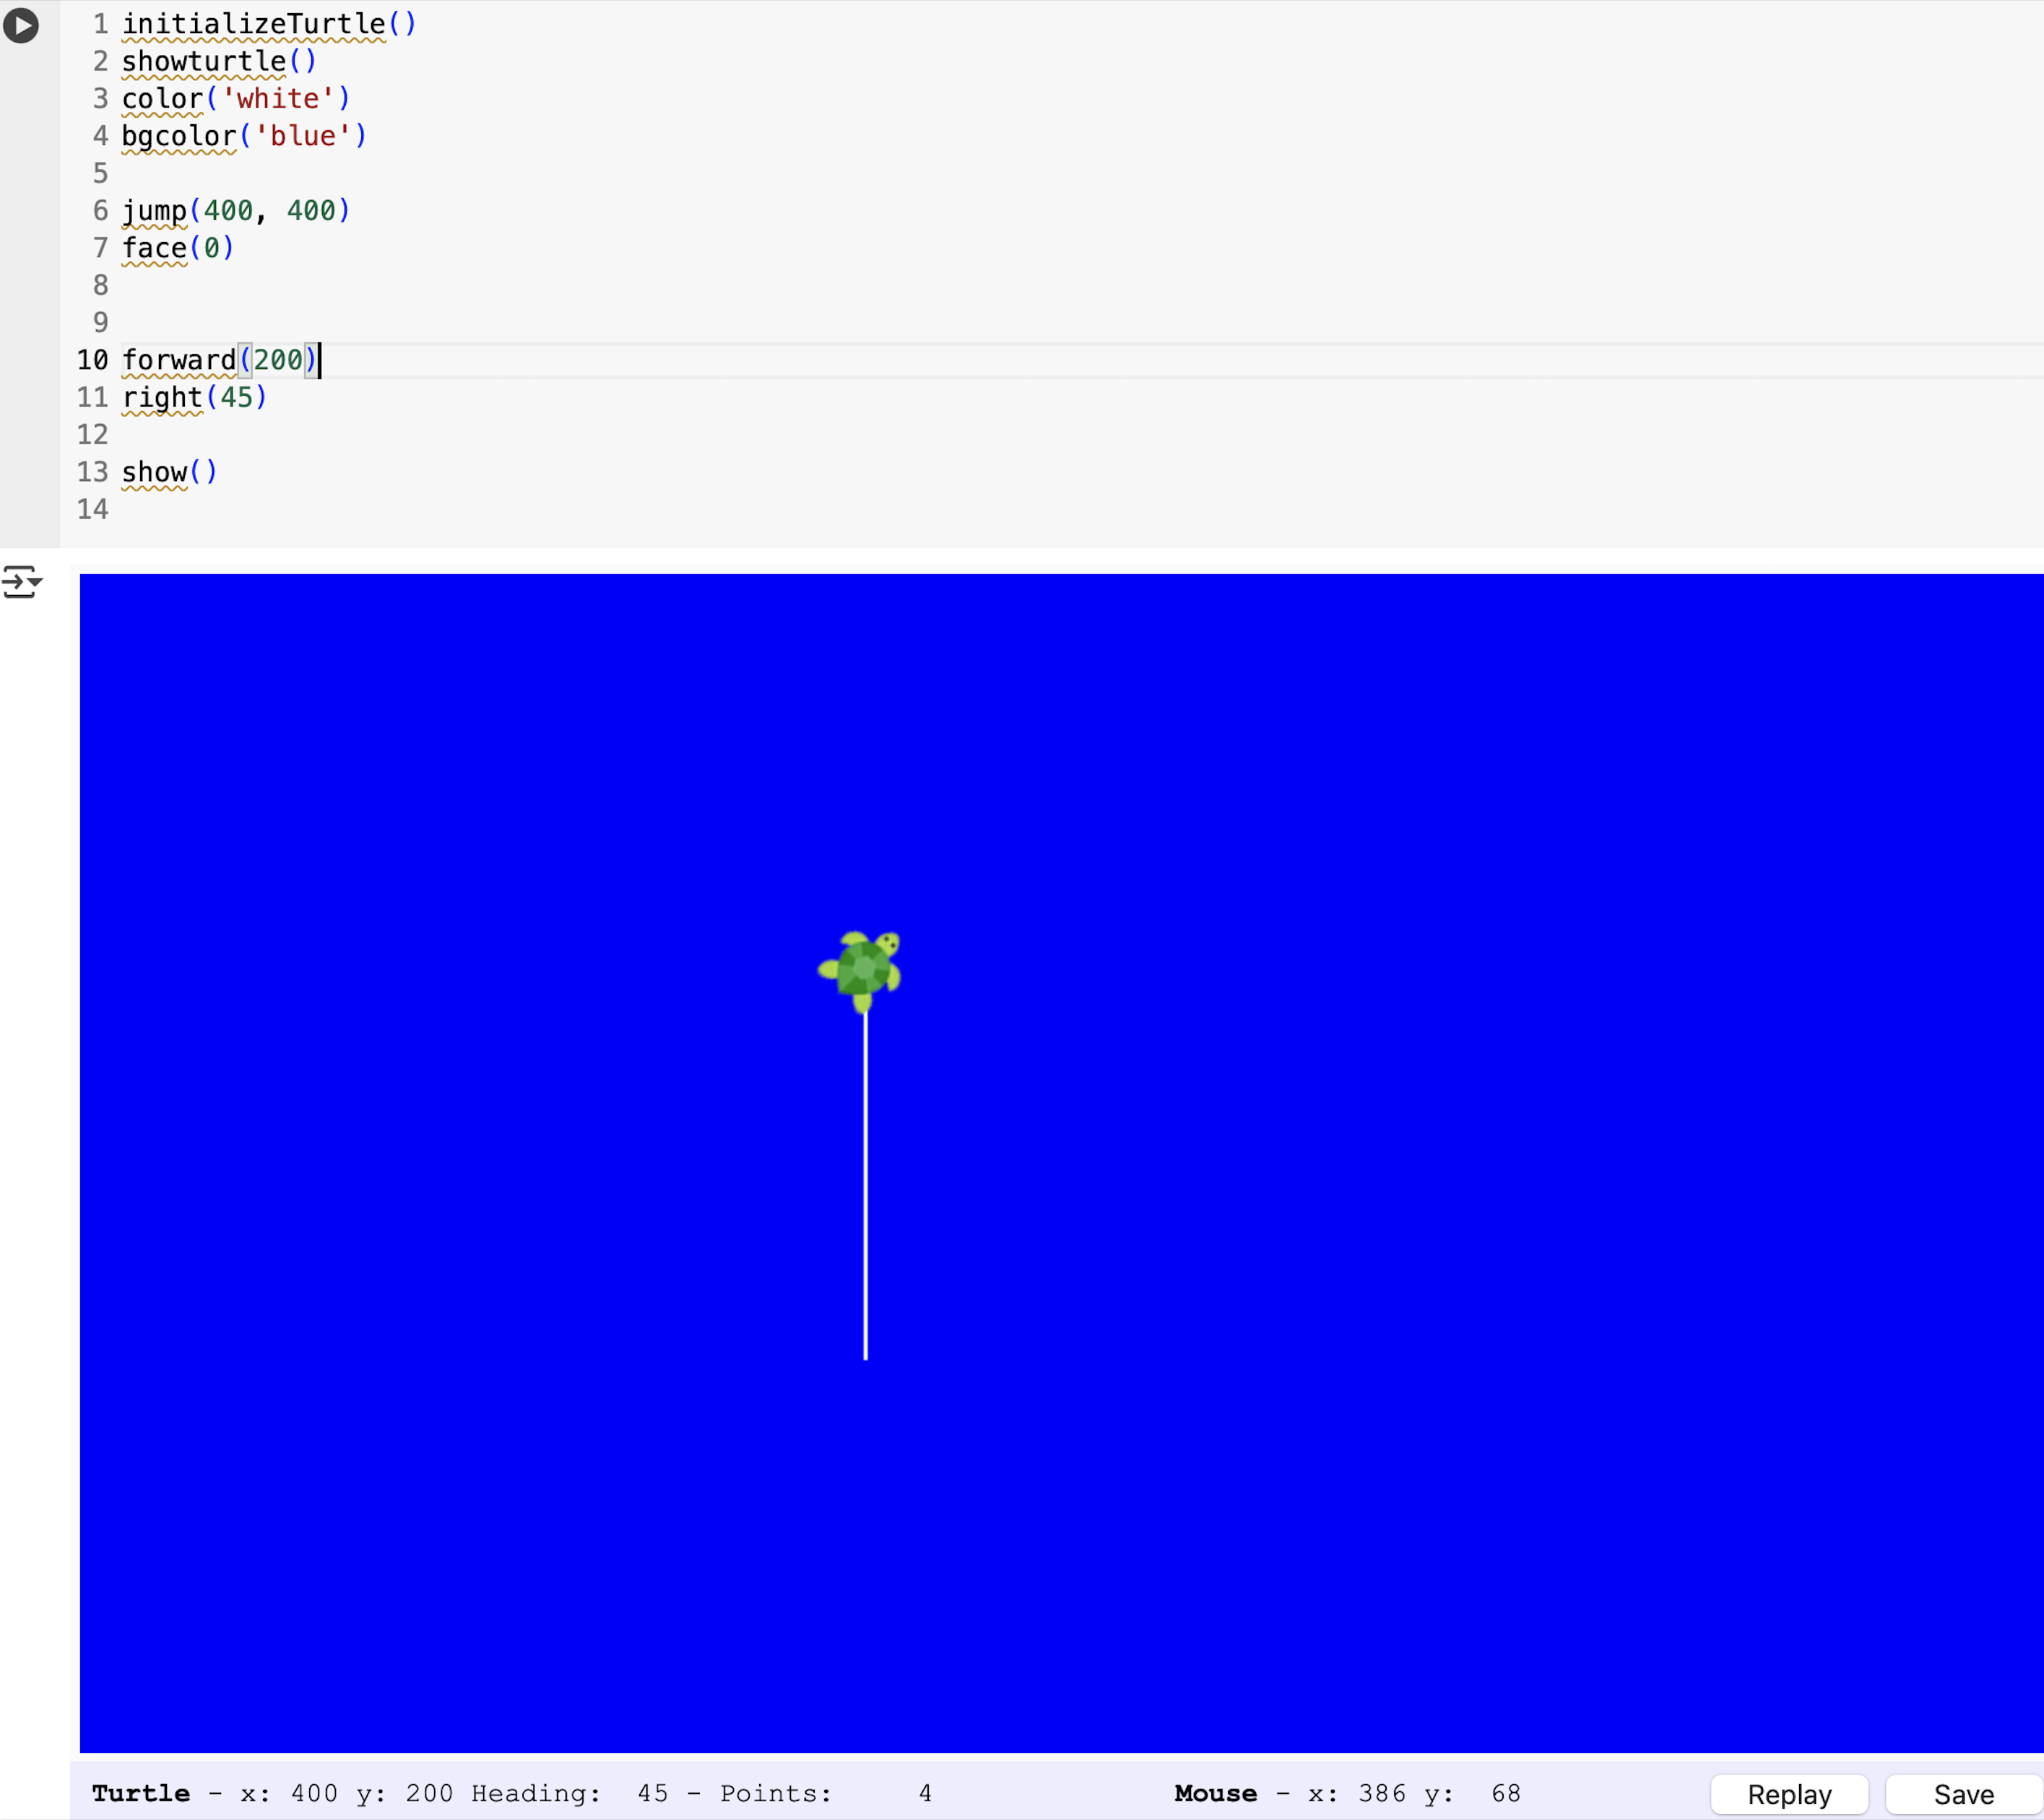
Task: Click the bgcolor('blue') line
Action: click(244, 136)
